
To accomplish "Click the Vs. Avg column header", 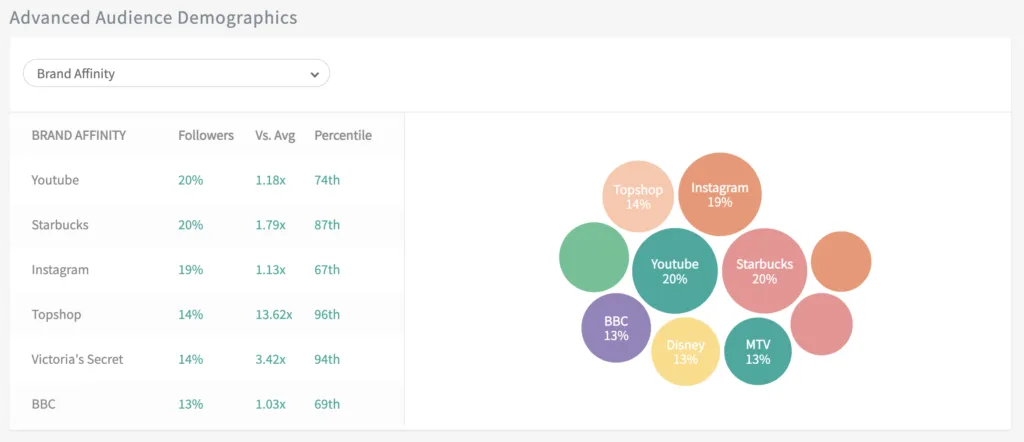I will coord(275,135).
